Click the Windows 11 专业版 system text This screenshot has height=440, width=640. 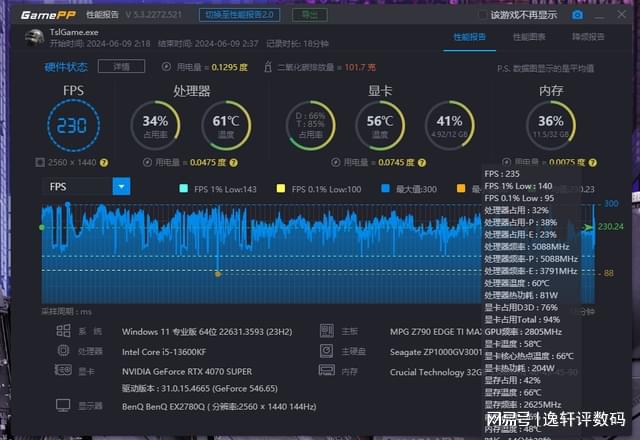(x=207, y=332)
